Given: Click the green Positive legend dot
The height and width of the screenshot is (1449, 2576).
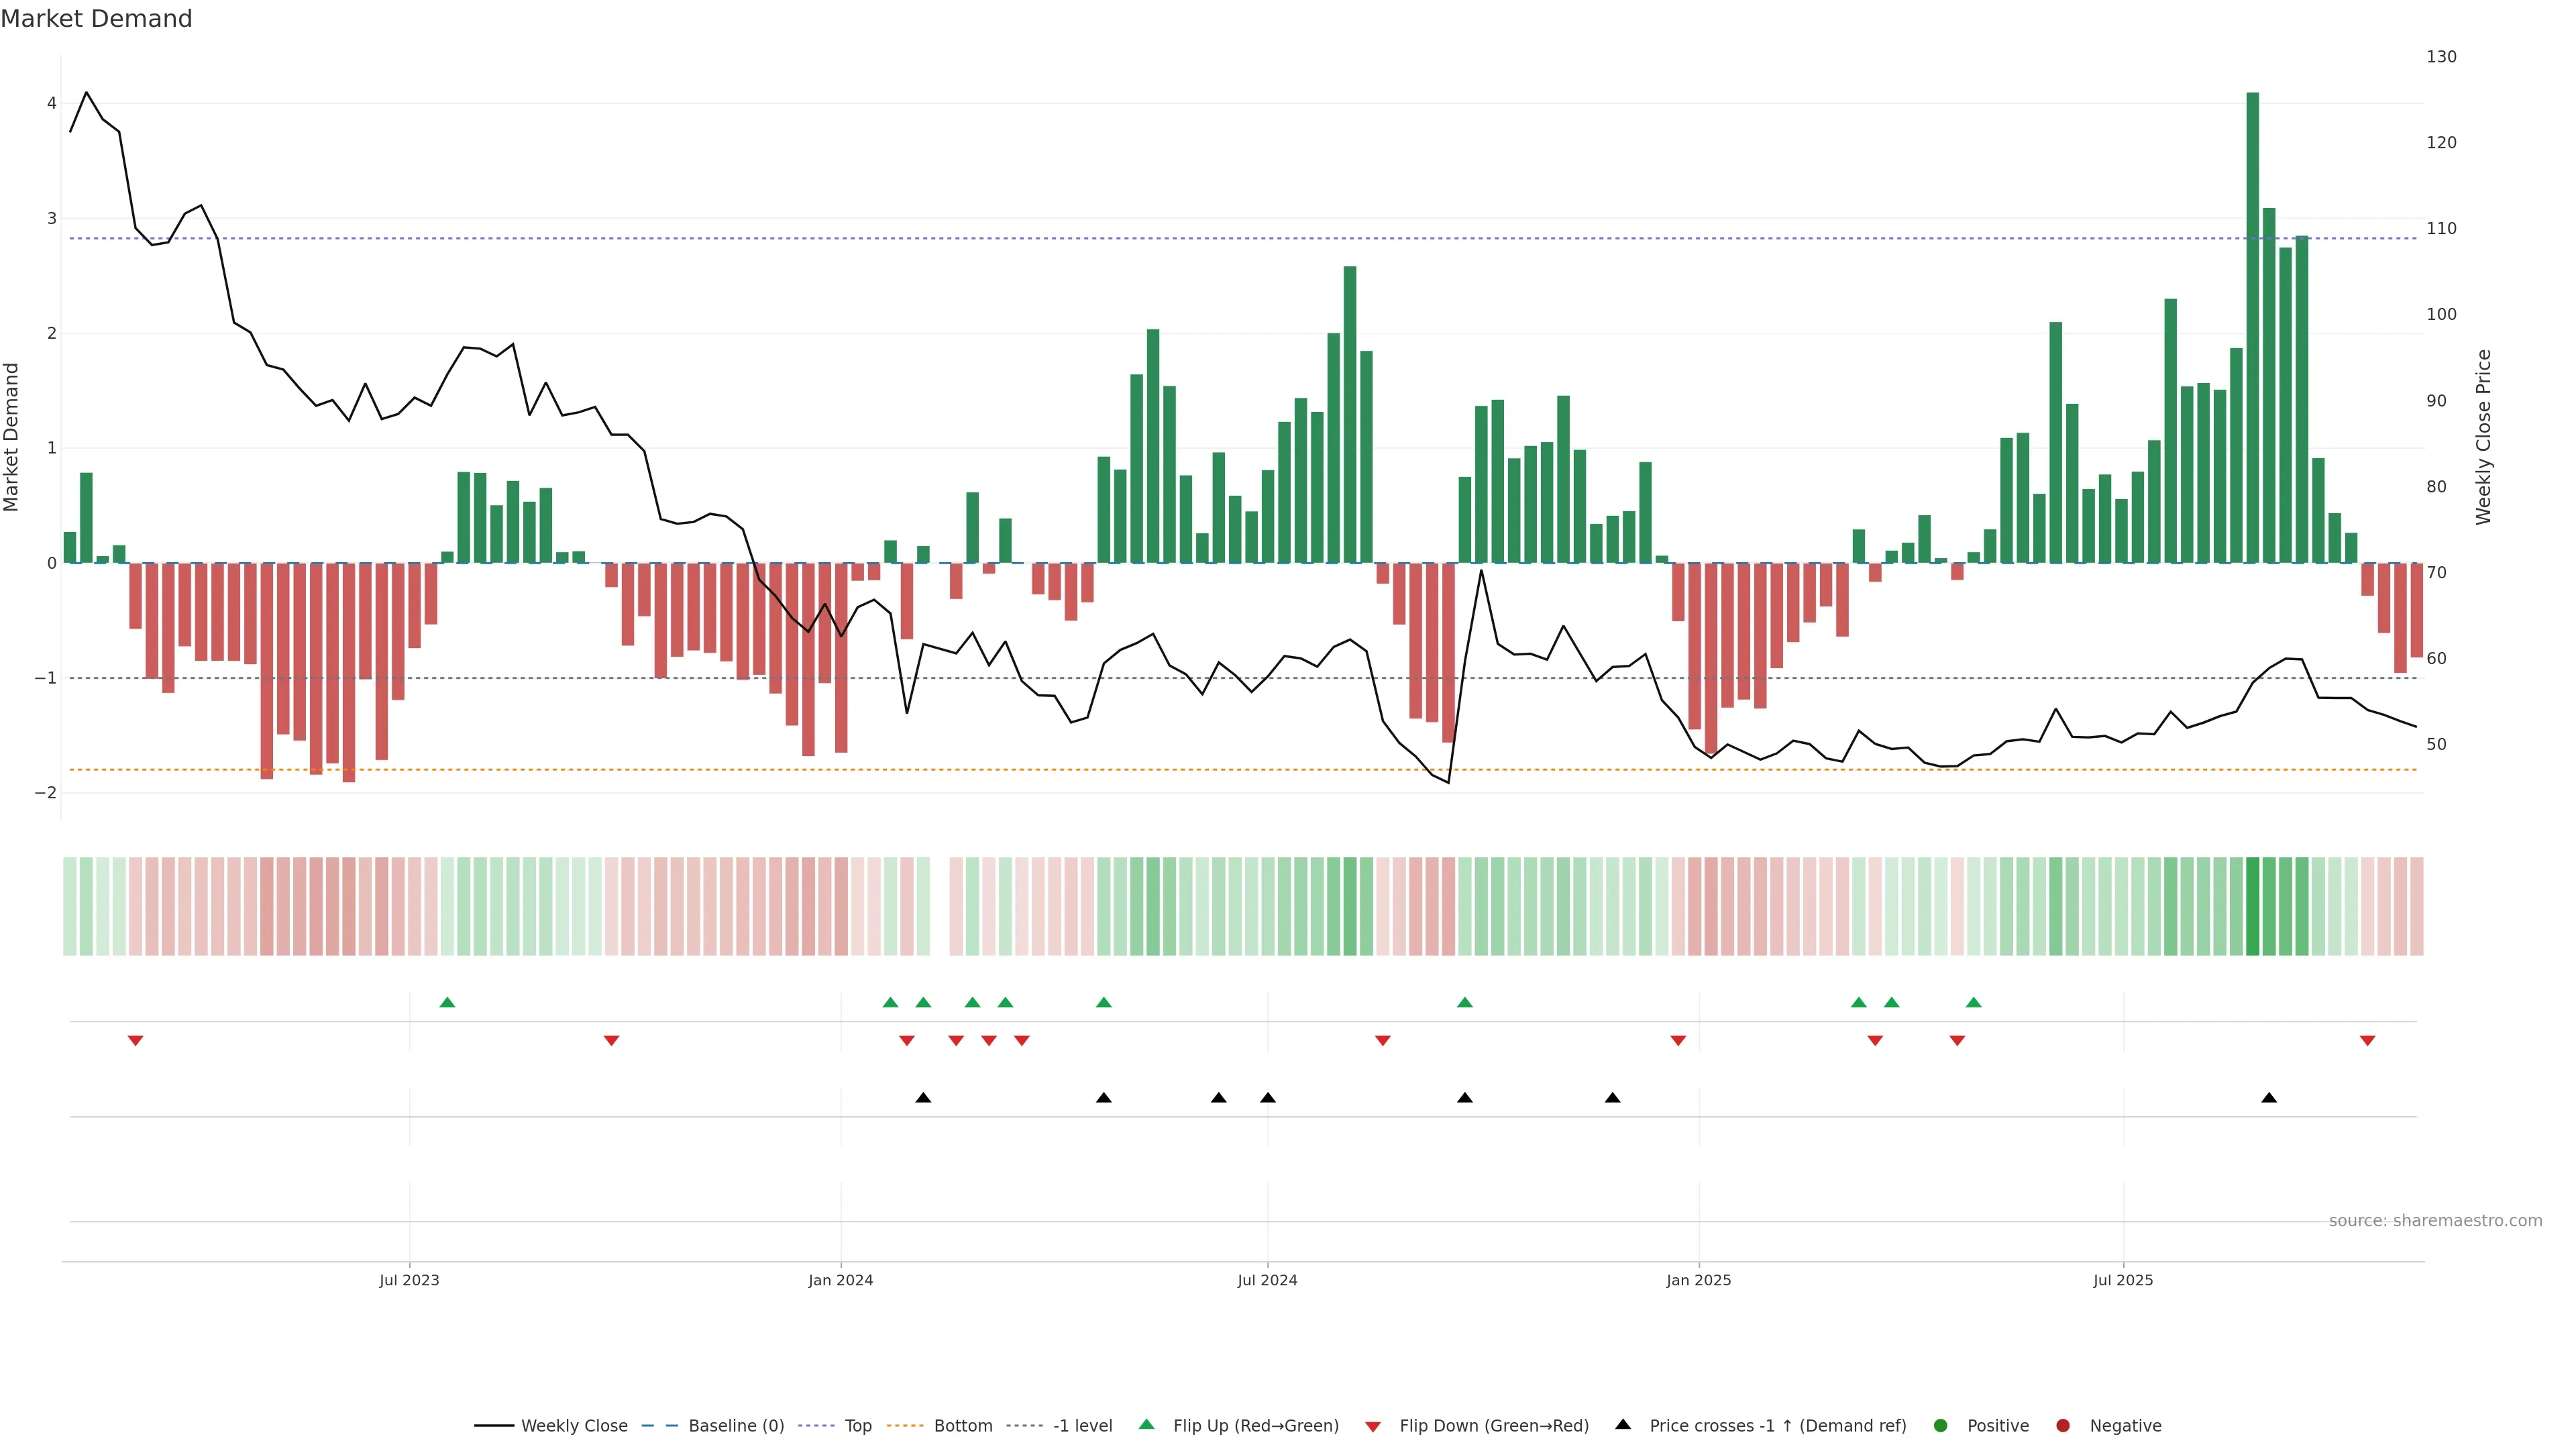Looking at the screenshot, I should (x=1941, y=1425).
